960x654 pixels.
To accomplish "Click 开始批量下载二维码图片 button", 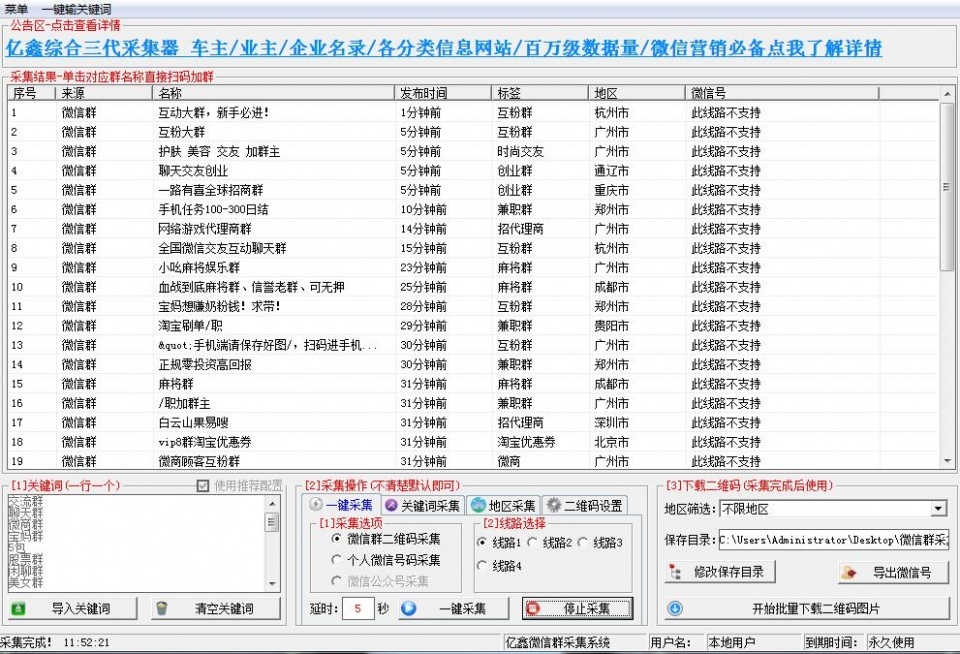I will pyautogui.click(x=807, y=609).
